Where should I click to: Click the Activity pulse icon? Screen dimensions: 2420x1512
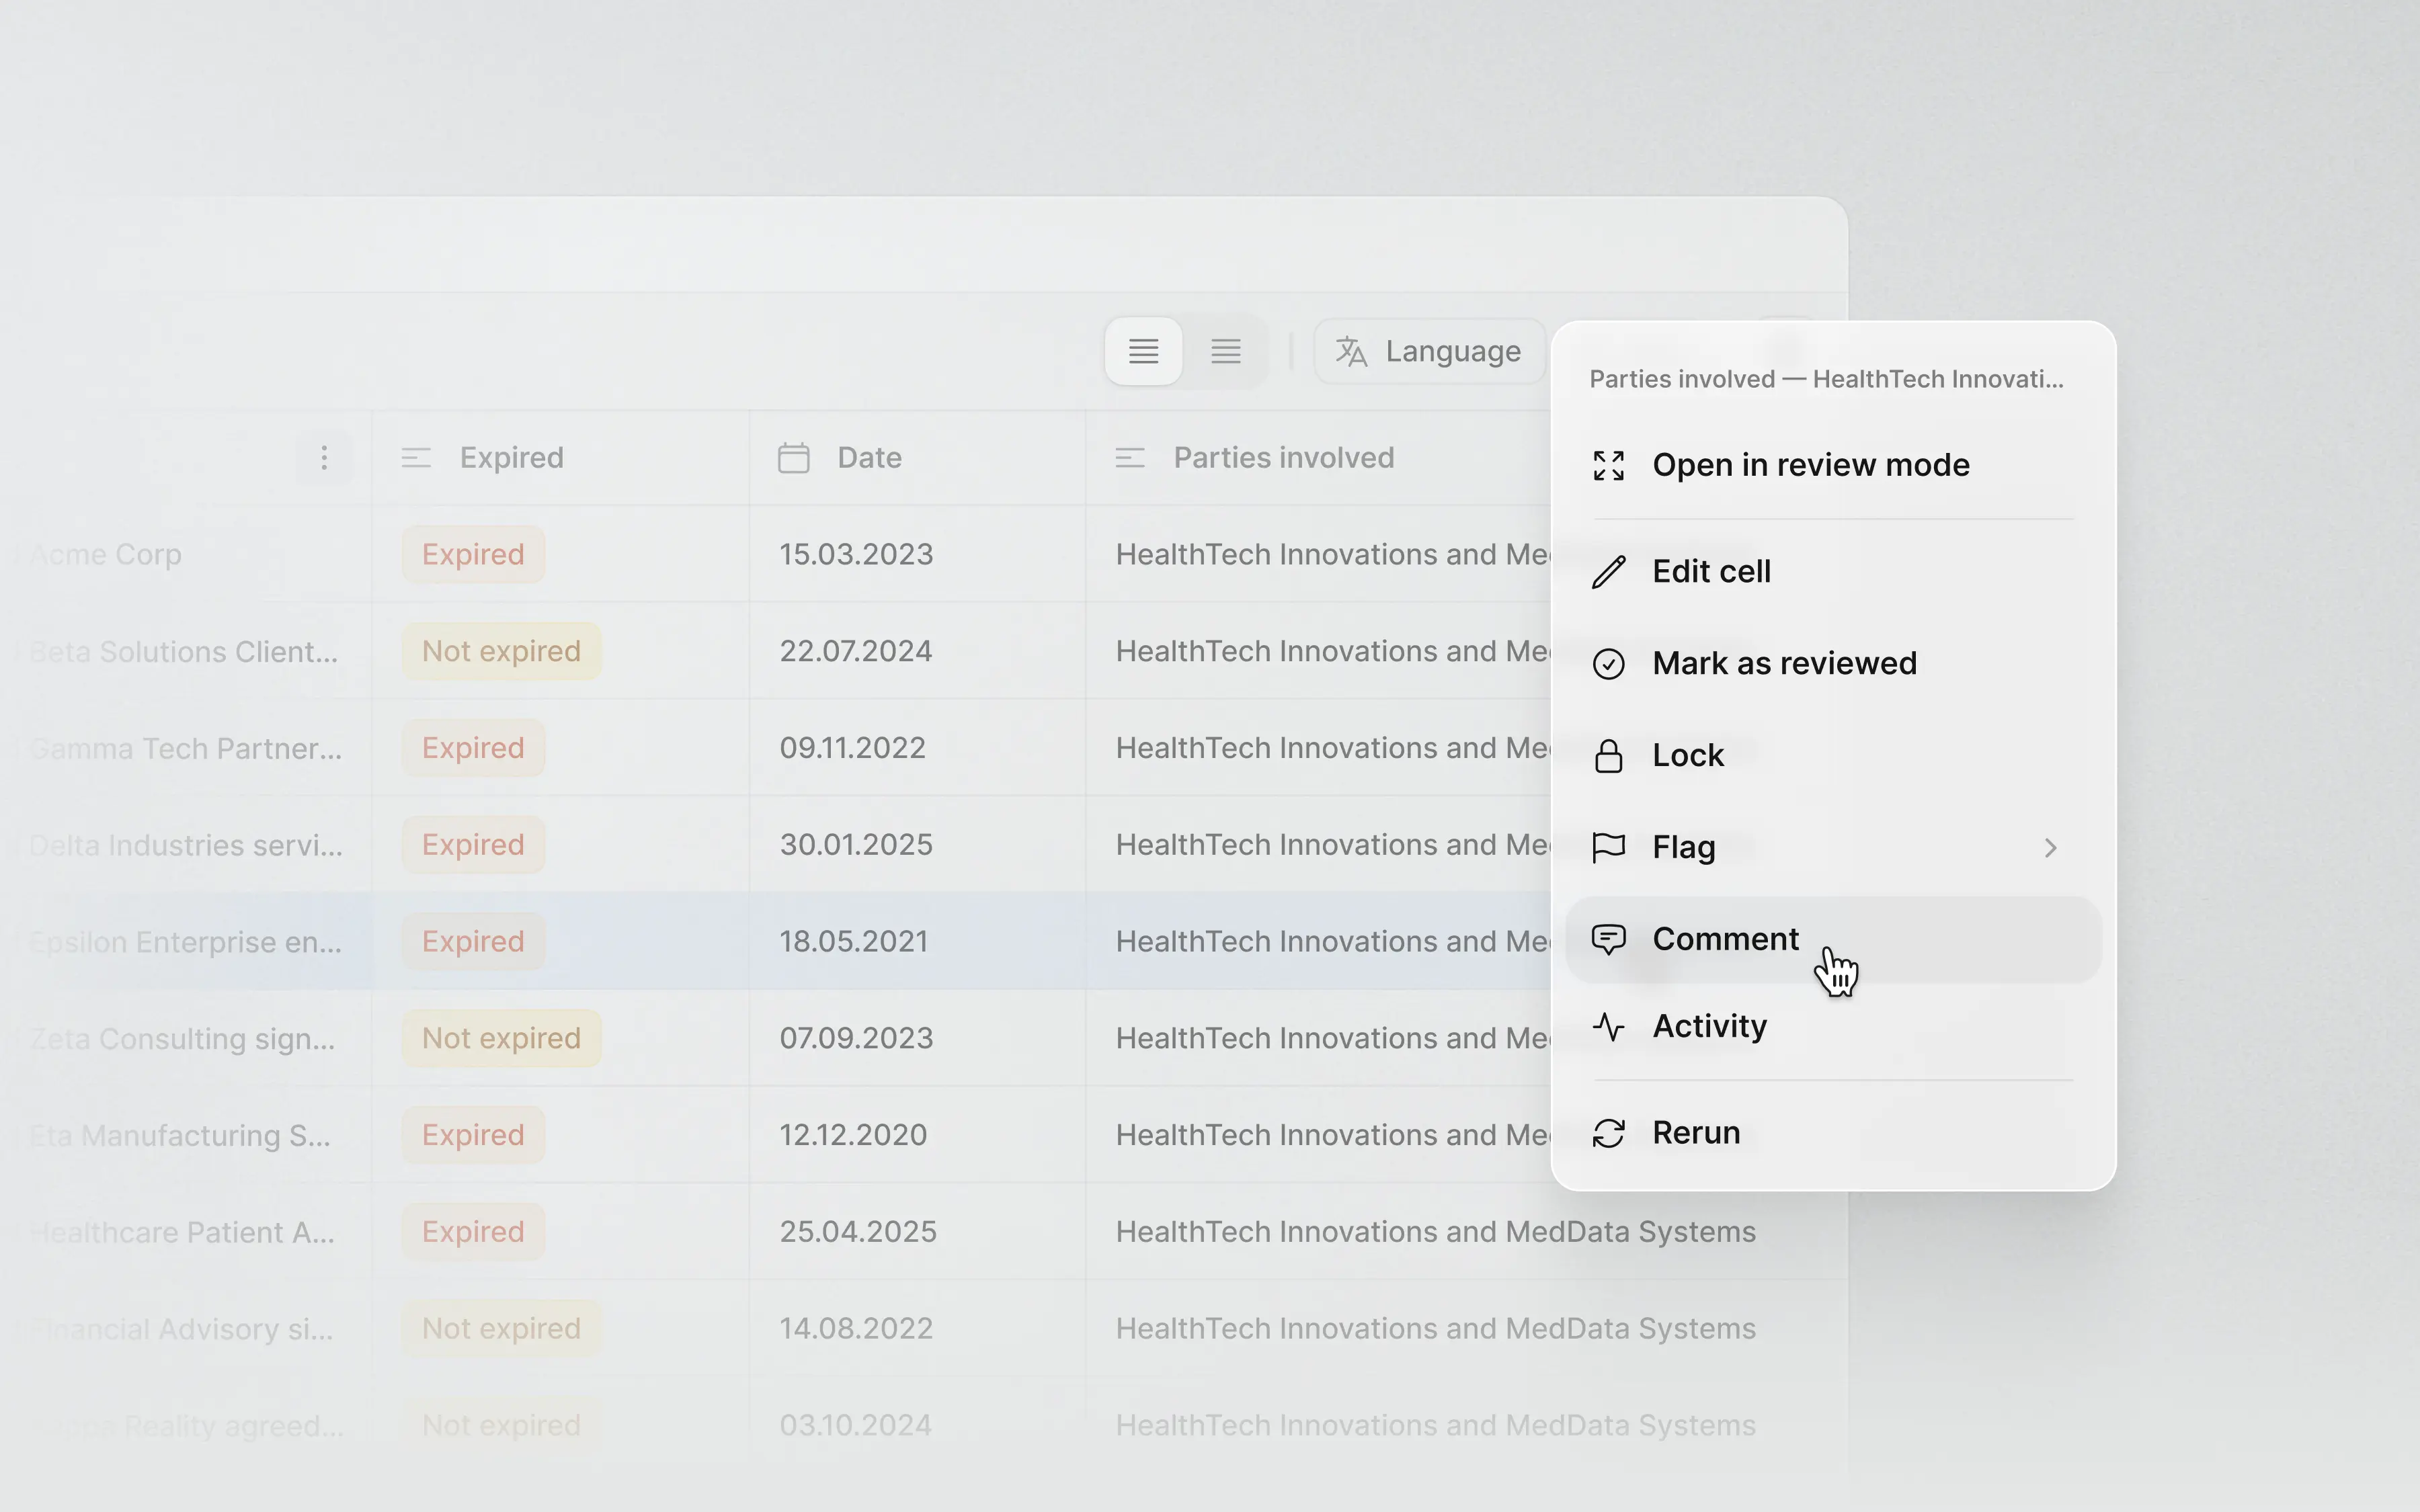coord(1608,1027)
